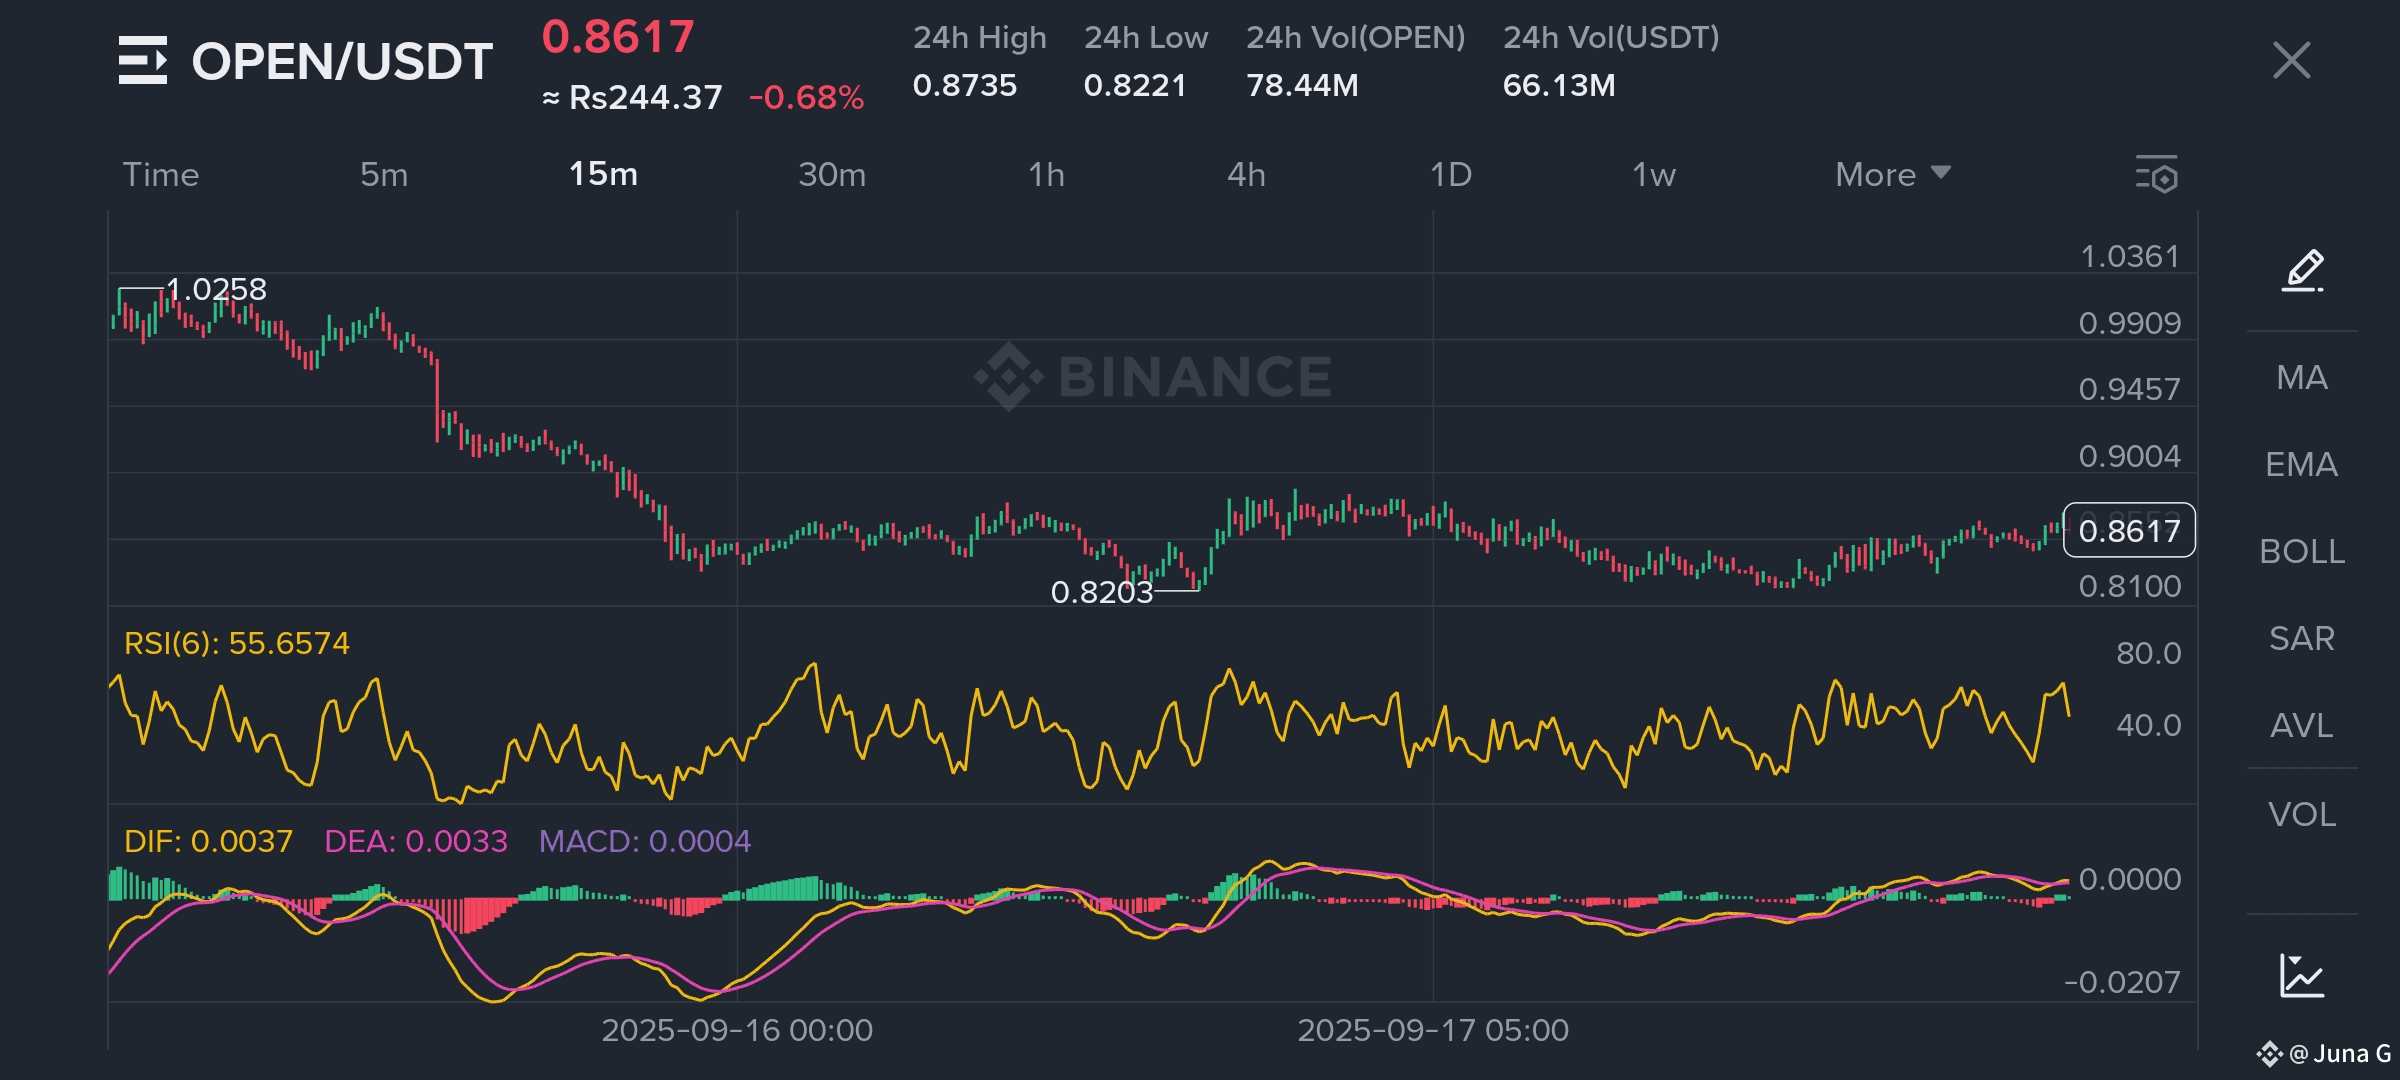Screen dimensions: 2400x1080
Task: Select the 4h interval
Action: click(x=1246, y=174)
